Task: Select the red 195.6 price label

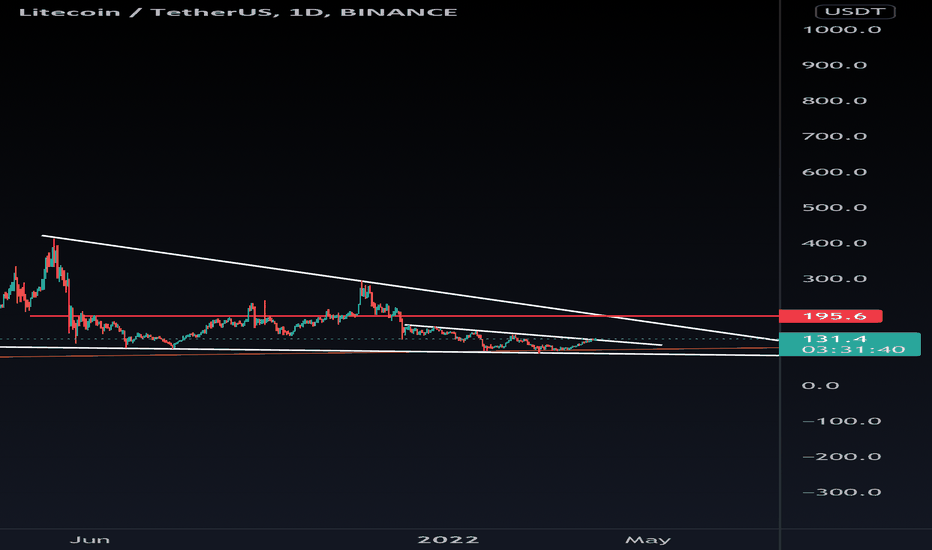Action: point(830,316)
